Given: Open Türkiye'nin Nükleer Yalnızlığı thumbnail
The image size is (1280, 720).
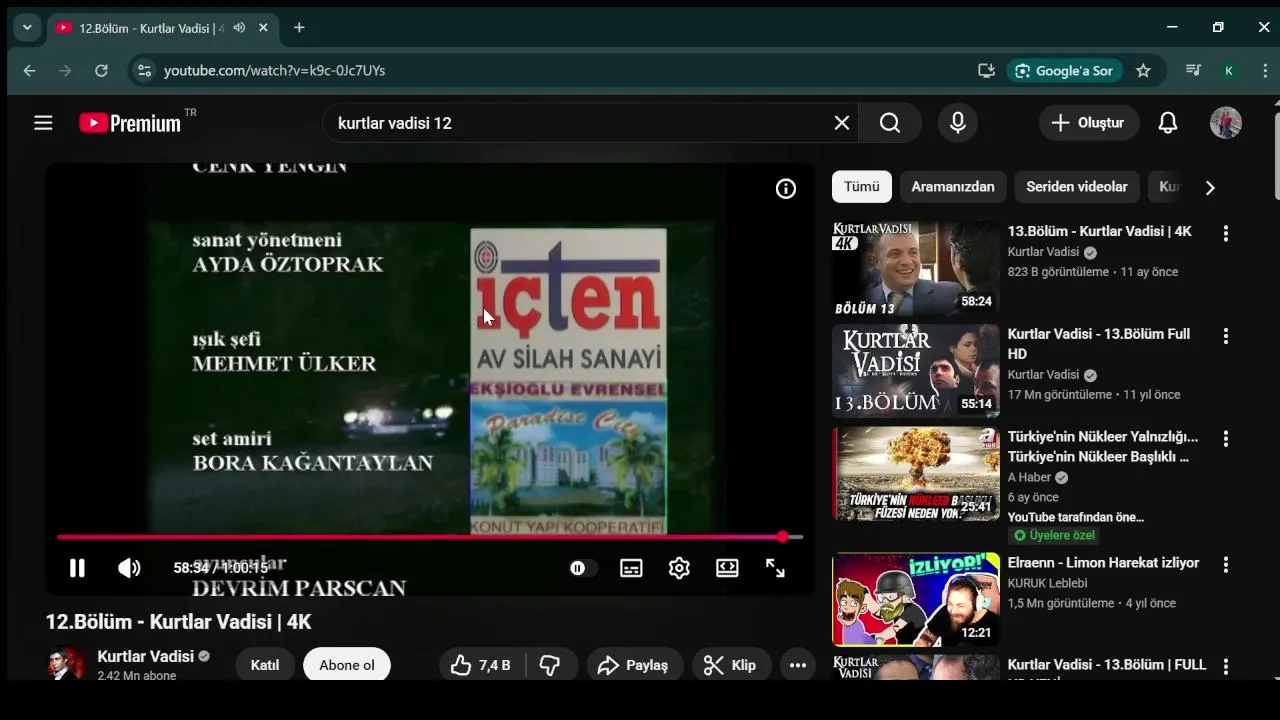Looking at the screenshot, I should pos(916,474).
